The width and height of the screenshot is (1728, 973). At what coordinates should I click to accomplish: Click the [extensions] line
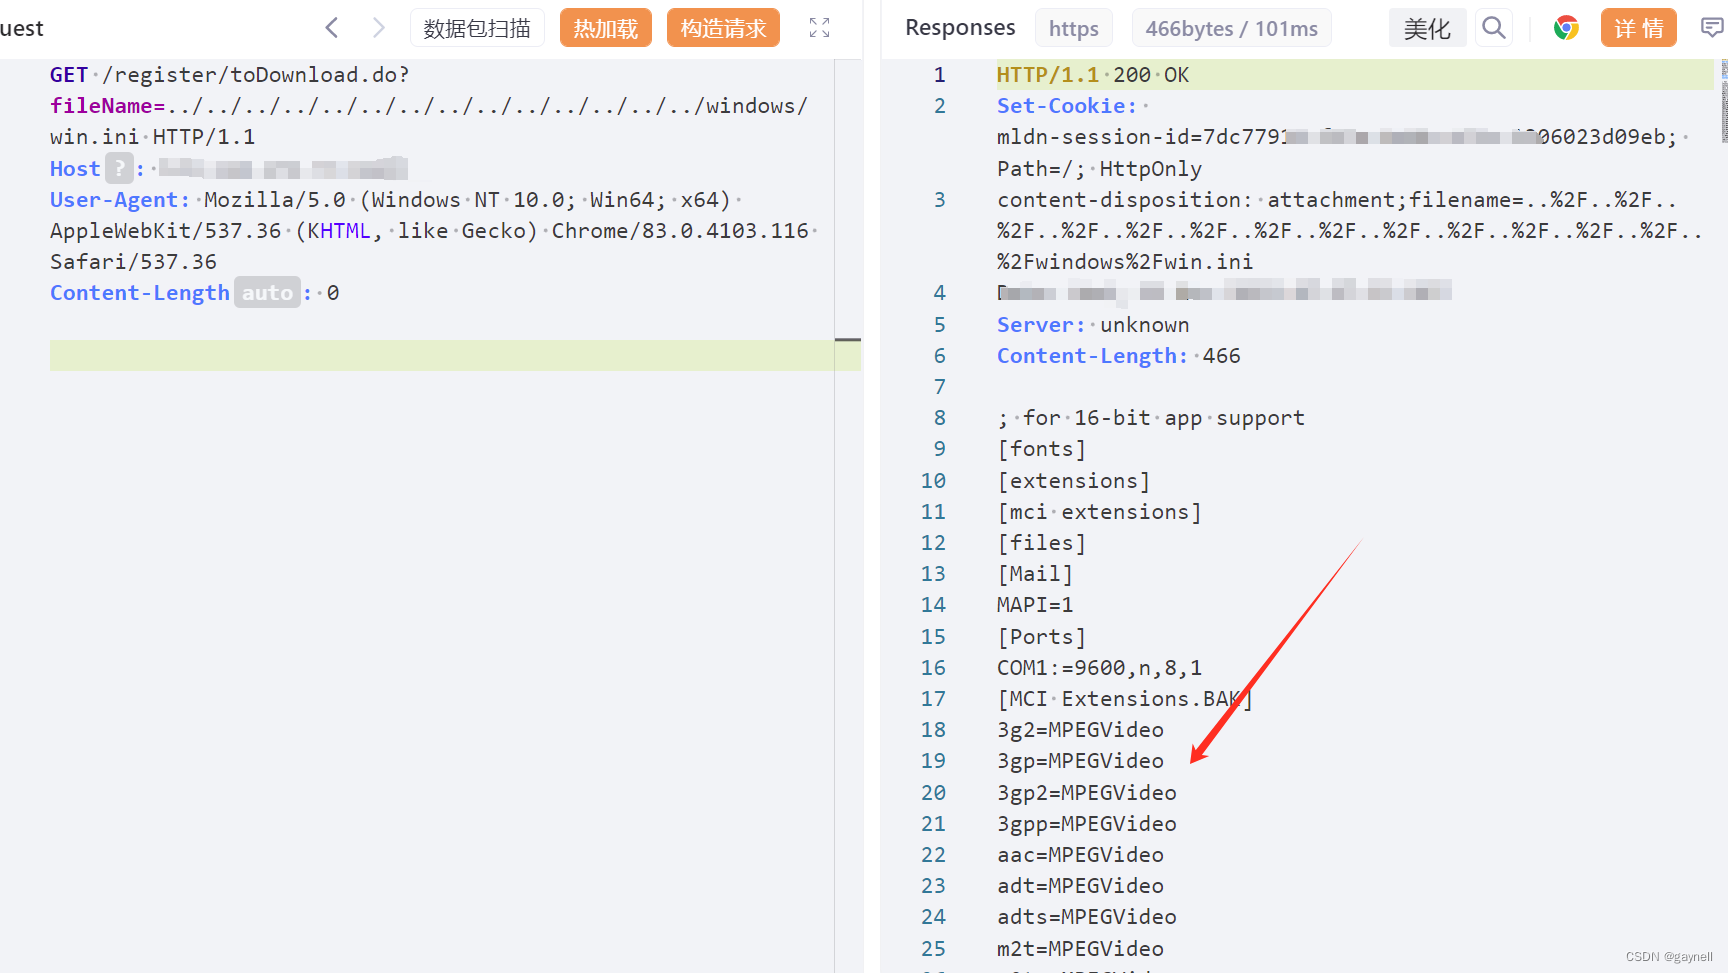coord(1073,481)
